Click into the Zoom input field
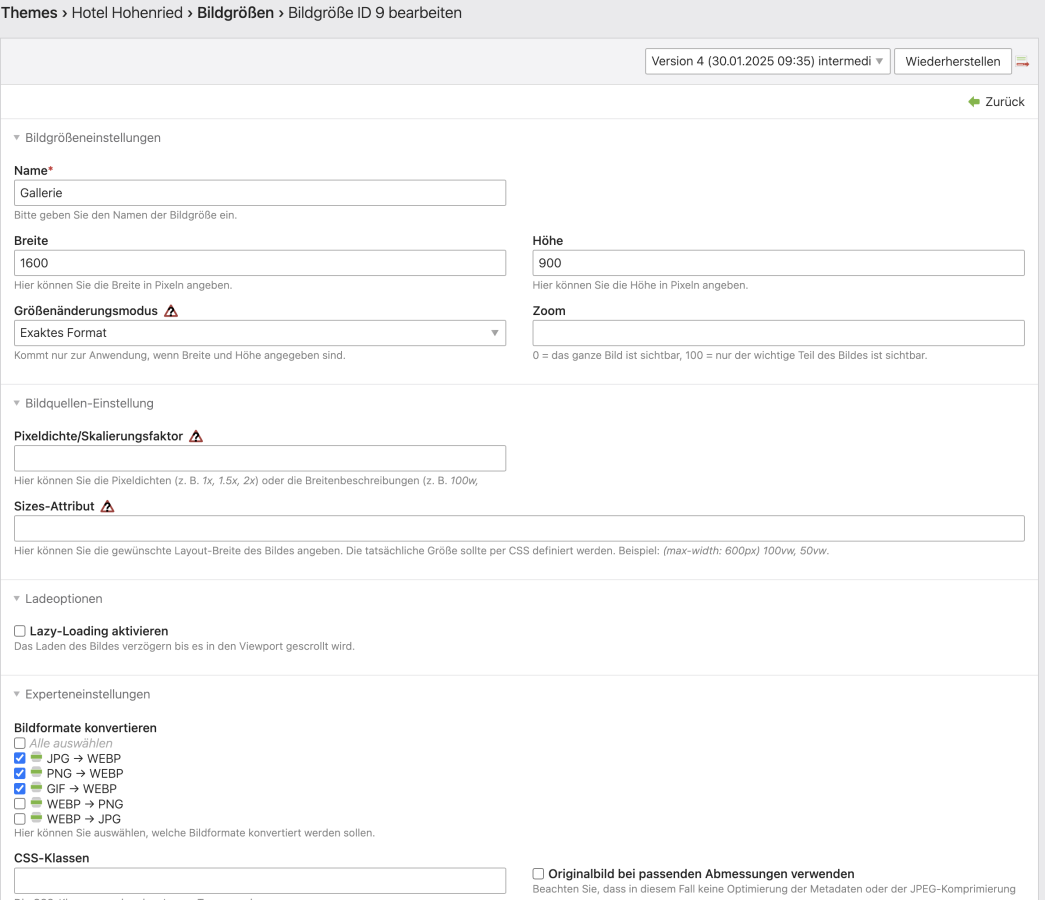Viewport: 1045px width, 900px height. tap(778, 333)
